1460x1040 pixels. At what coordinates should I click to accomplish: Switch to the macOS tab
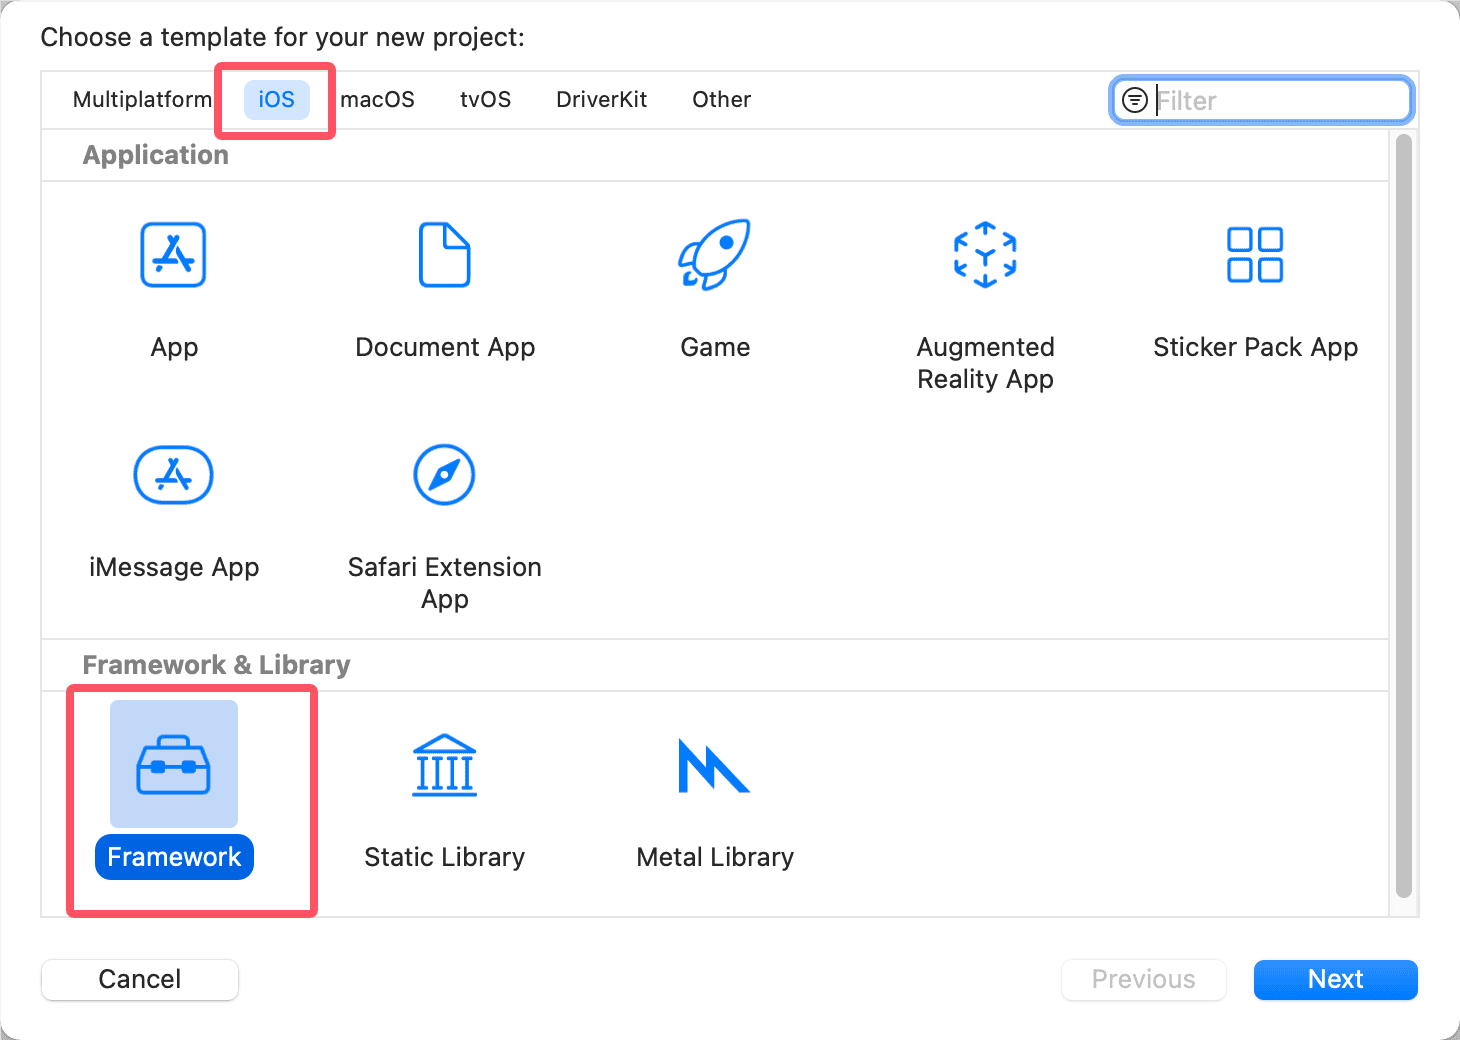click(377, 100)
